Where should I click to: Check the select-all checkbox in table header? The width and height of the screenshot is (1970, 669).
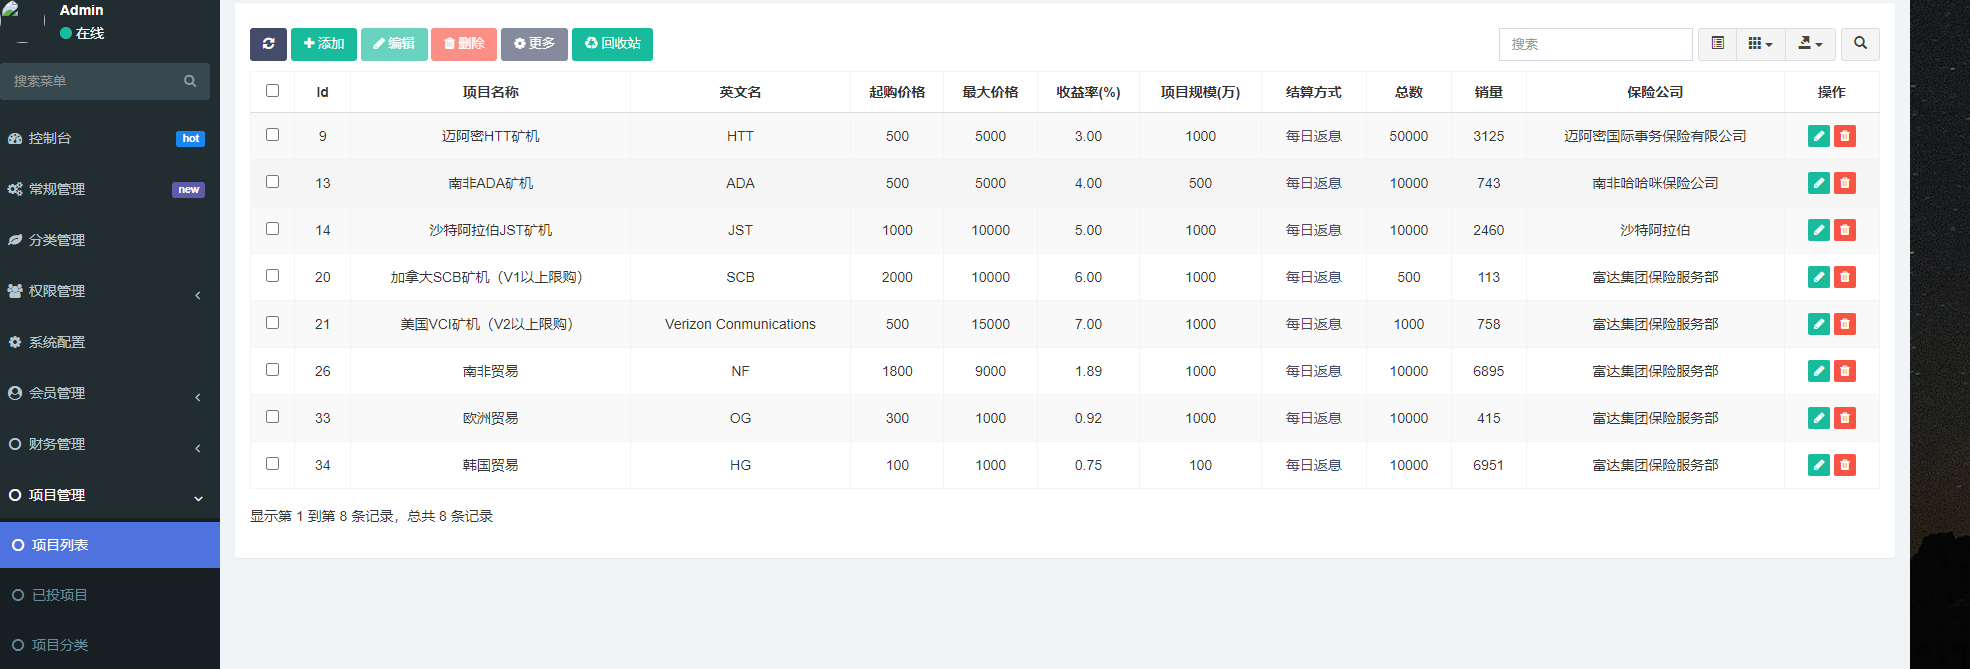tap(272, 91)
